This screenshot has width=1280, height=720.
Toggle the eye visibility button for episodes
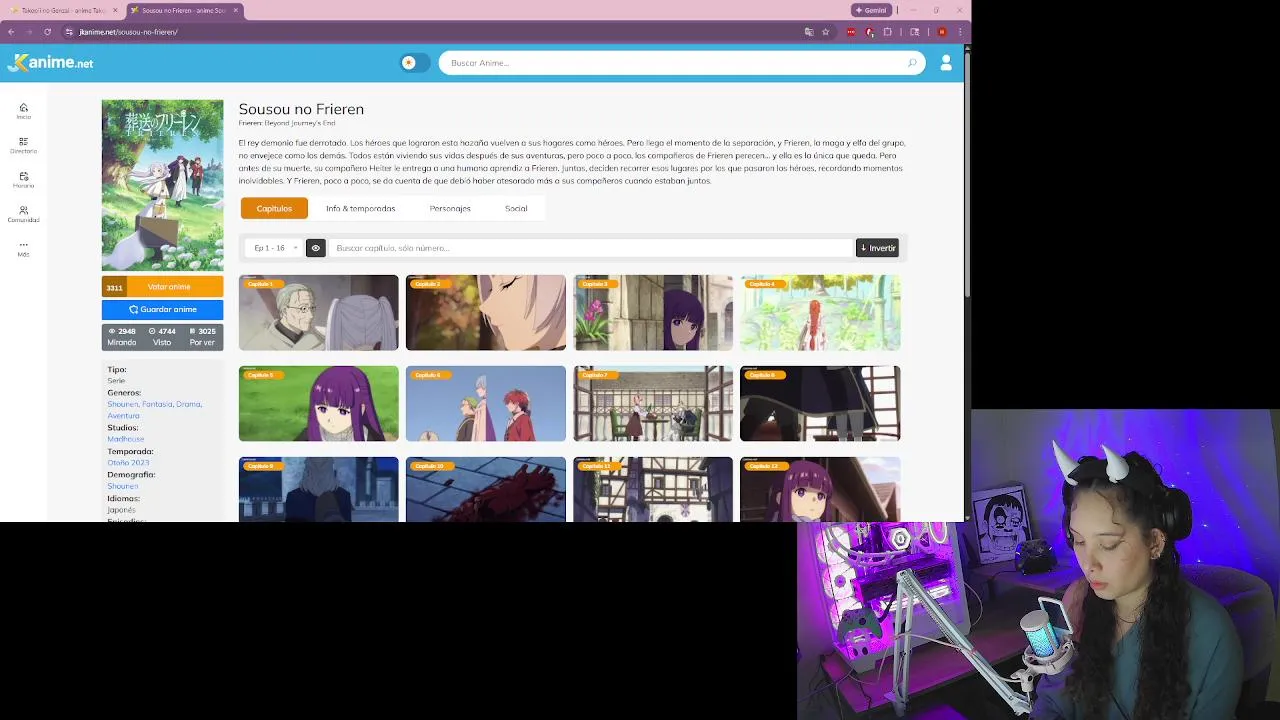(316, 248)
